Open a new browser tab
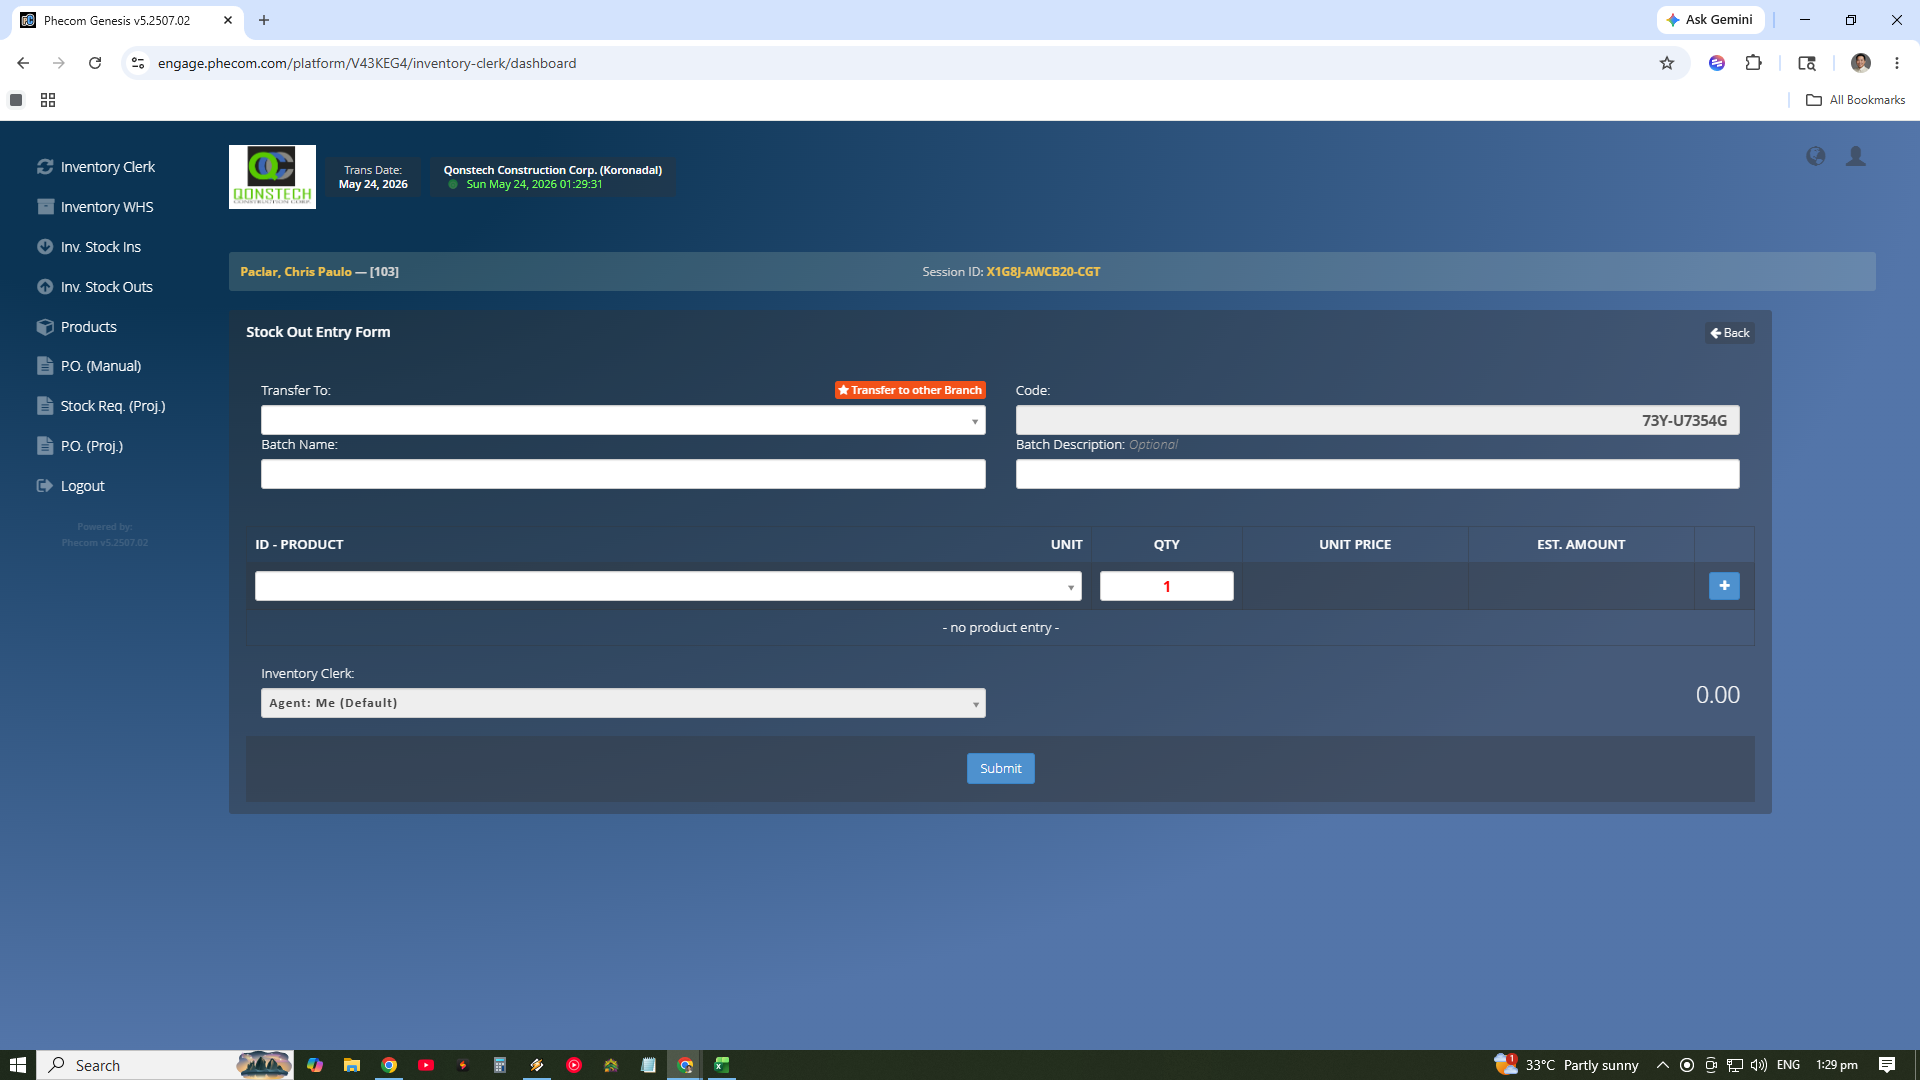Viewport: 1920px width, 1080px height. pyautogui.click(x=264, y=20)
